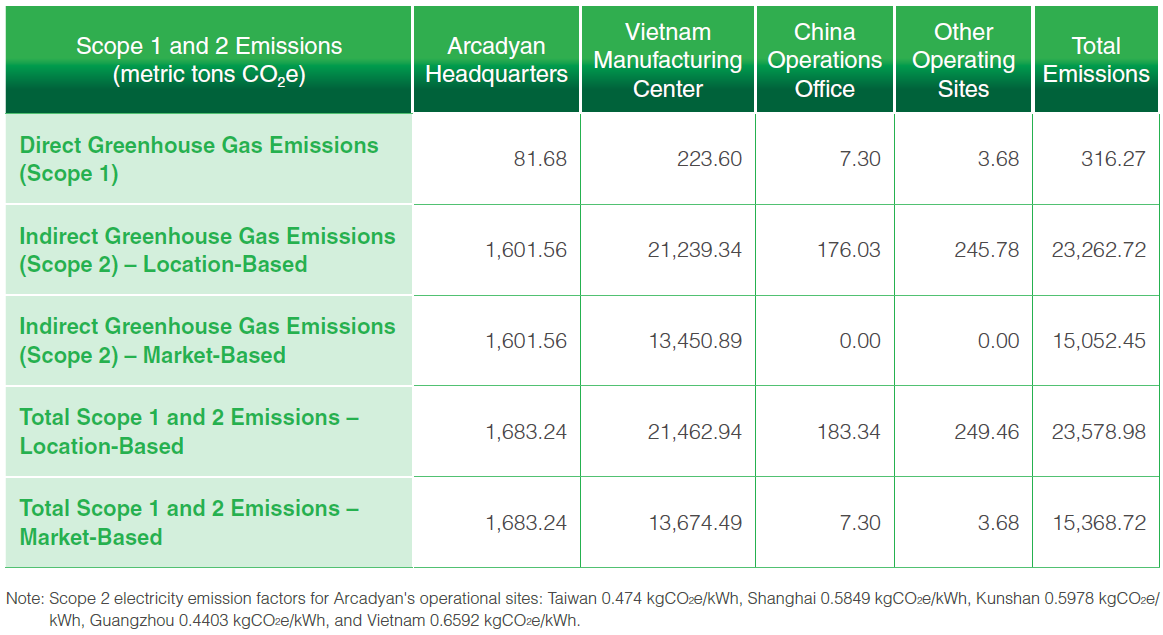Select the 13,450.89 market-based value
Image resolution: width=1163 pixels, height=635 pixels.
point(695,341)
